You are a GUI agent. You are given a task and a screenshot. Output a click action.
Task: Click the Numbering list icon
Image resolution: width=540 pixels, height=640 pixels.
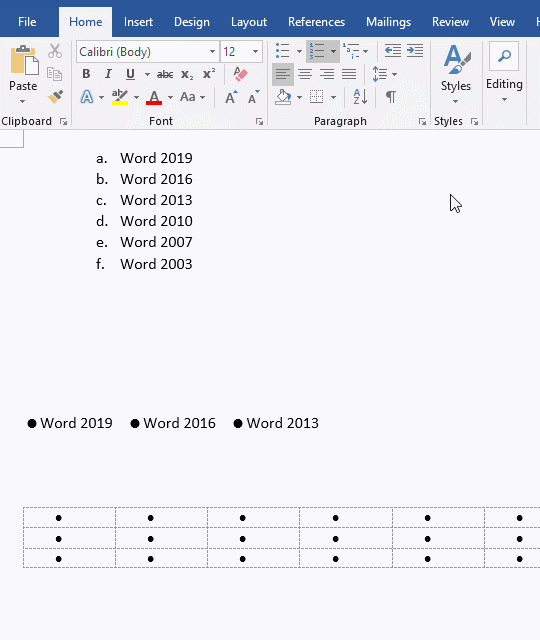pos(317,51)
